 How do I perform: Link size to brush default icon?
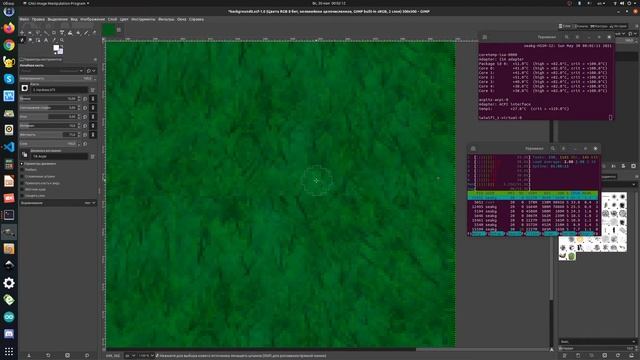pyautogui.click(x=93, y=99)
